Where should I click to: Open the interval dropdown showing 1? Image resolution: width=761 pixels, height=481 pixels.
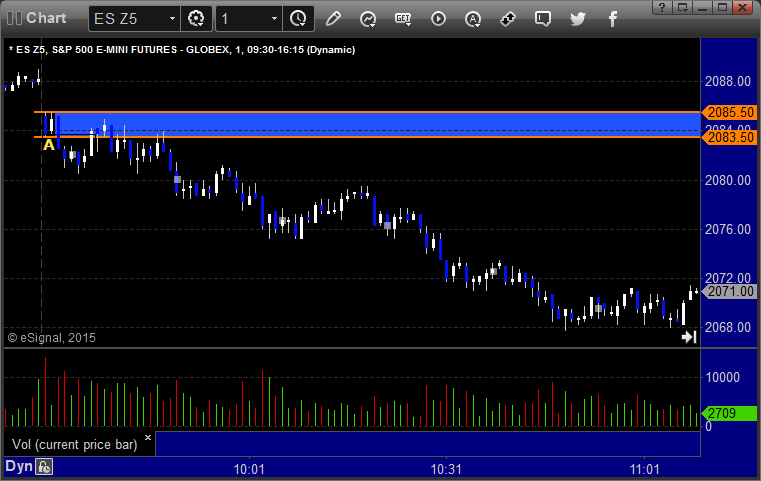(248, 19)
